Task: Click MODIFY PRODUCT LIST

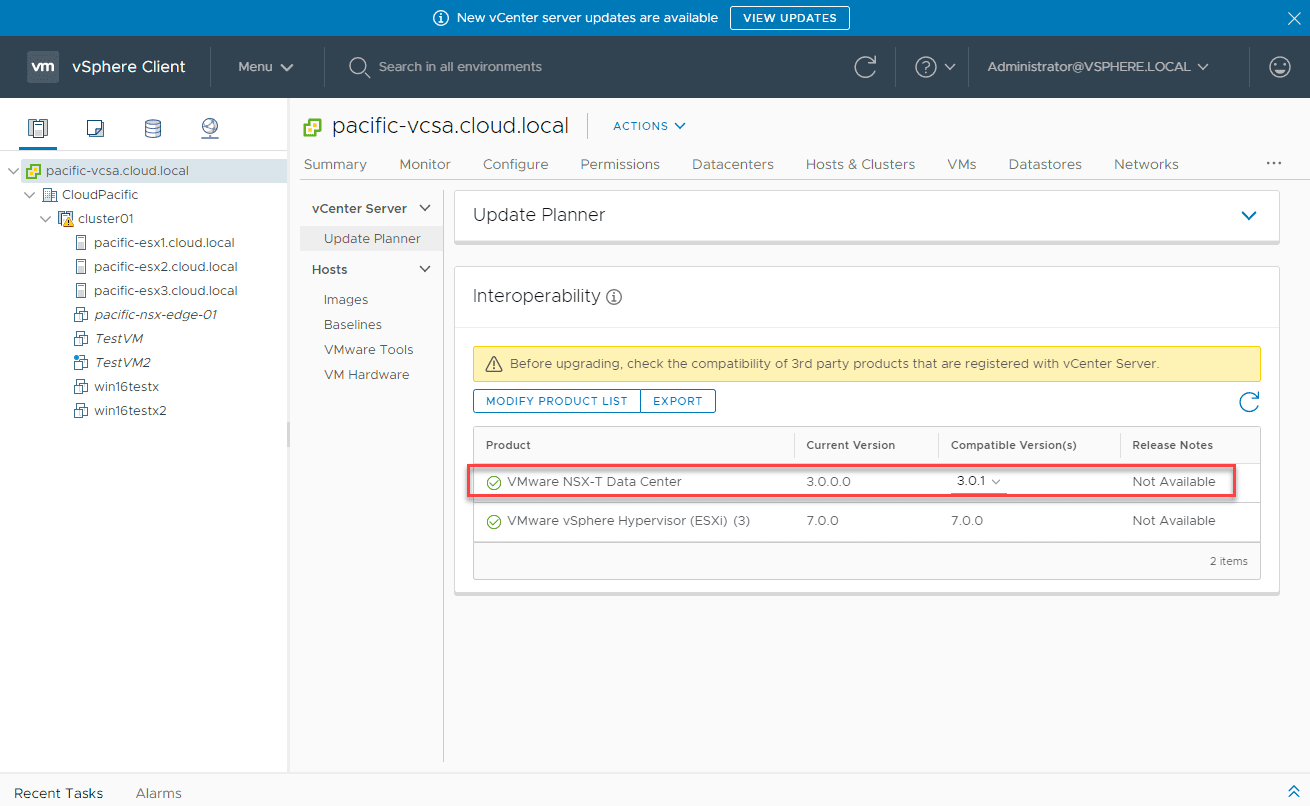Action: [x=555, y=400]
